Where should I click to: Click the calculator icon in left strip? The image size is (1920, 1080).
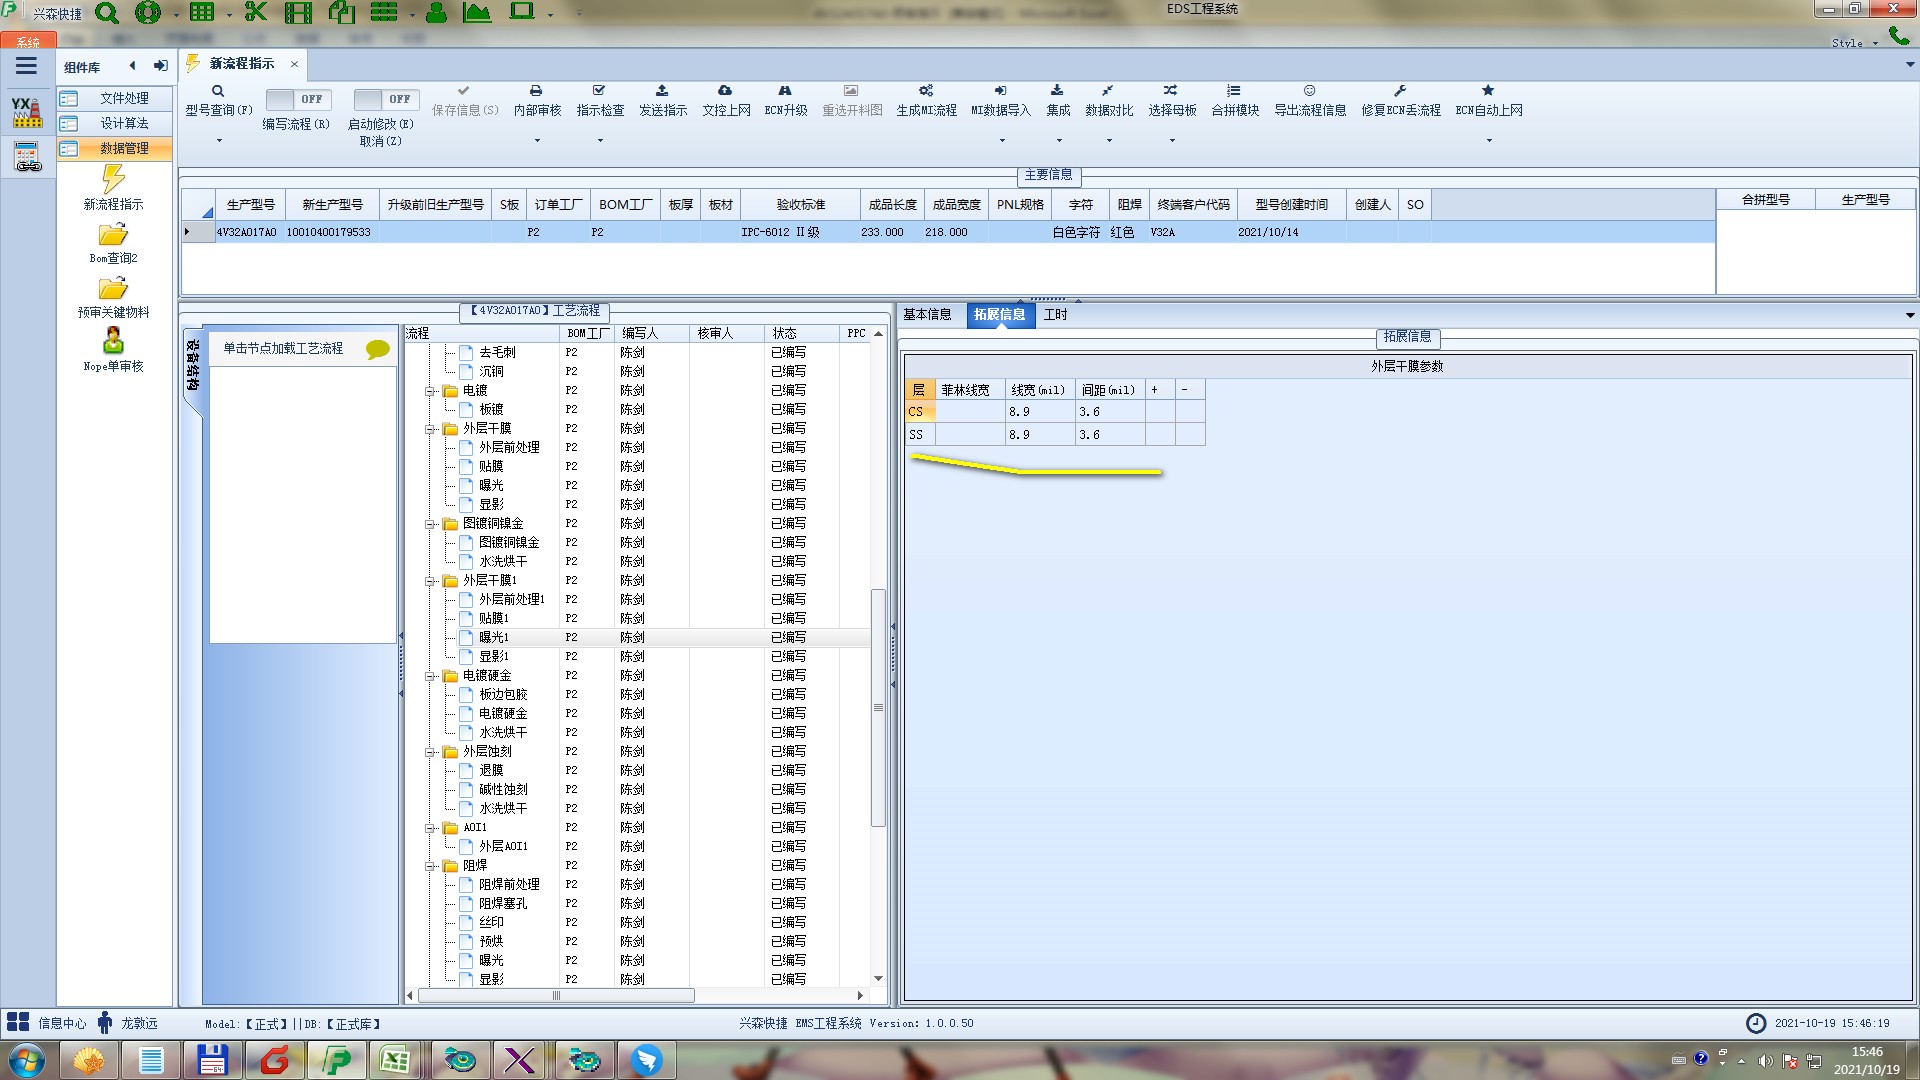pyautogui.click(x=27, y=157)
